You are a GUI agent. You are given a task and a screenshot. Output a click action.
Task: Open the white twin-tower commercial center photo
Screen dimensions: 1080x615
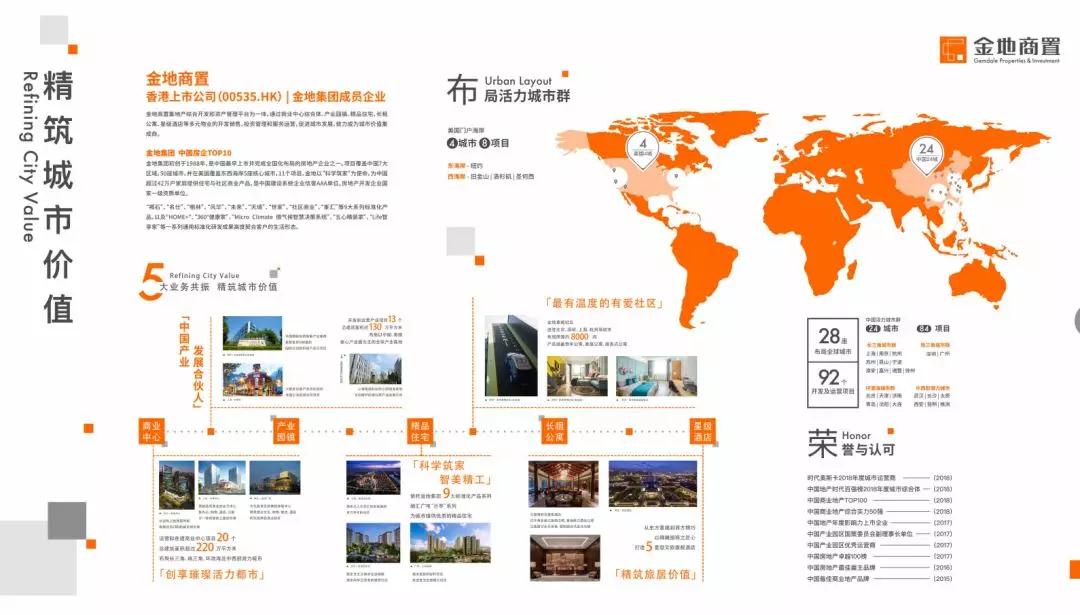222,477
